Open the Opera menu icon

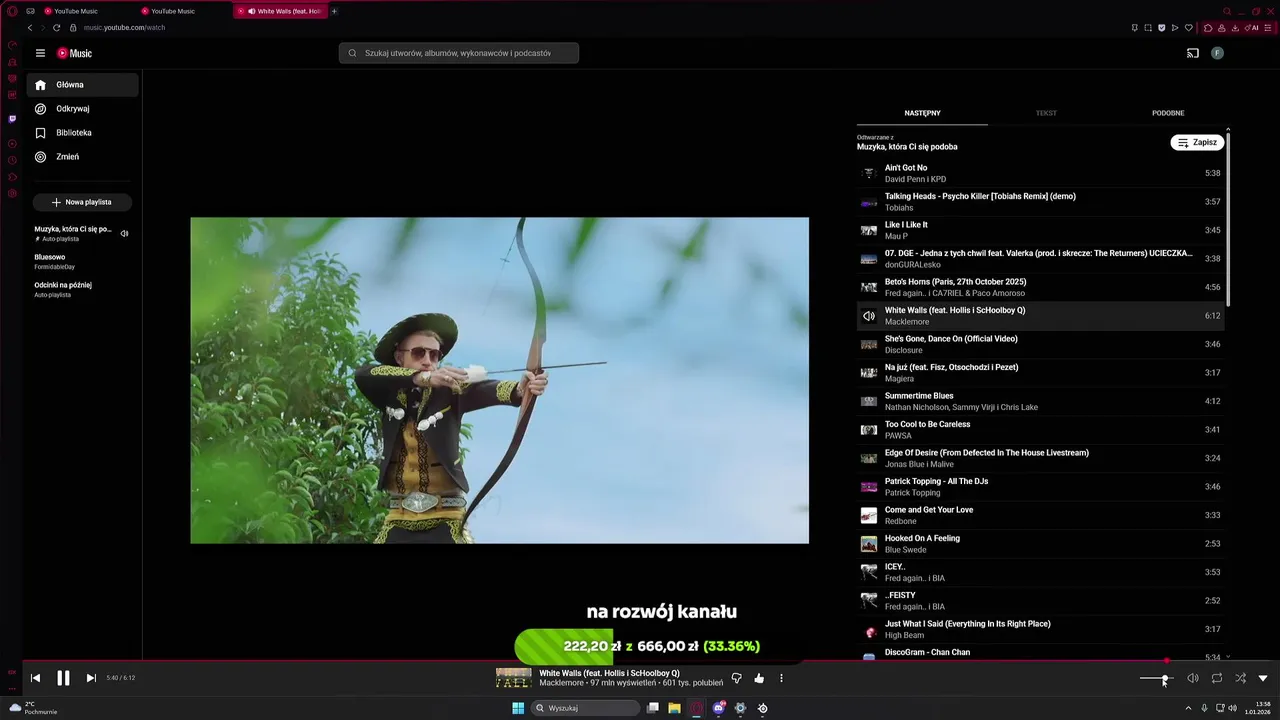[12, 11]
